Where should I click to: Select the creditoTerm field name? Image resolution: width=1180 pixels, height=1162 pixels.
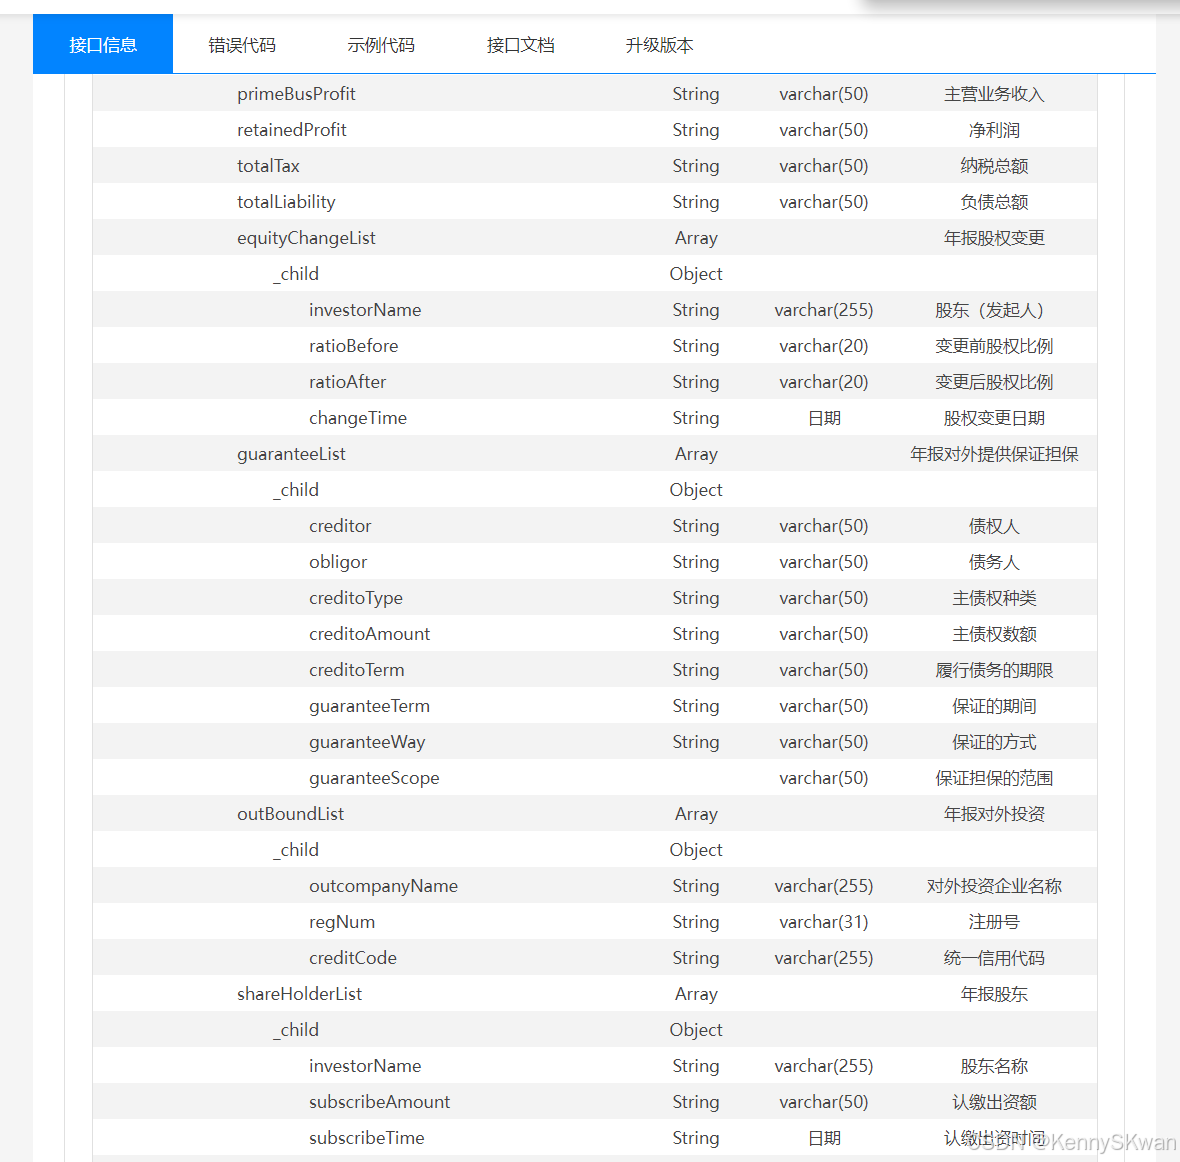(x=356, y=671)
